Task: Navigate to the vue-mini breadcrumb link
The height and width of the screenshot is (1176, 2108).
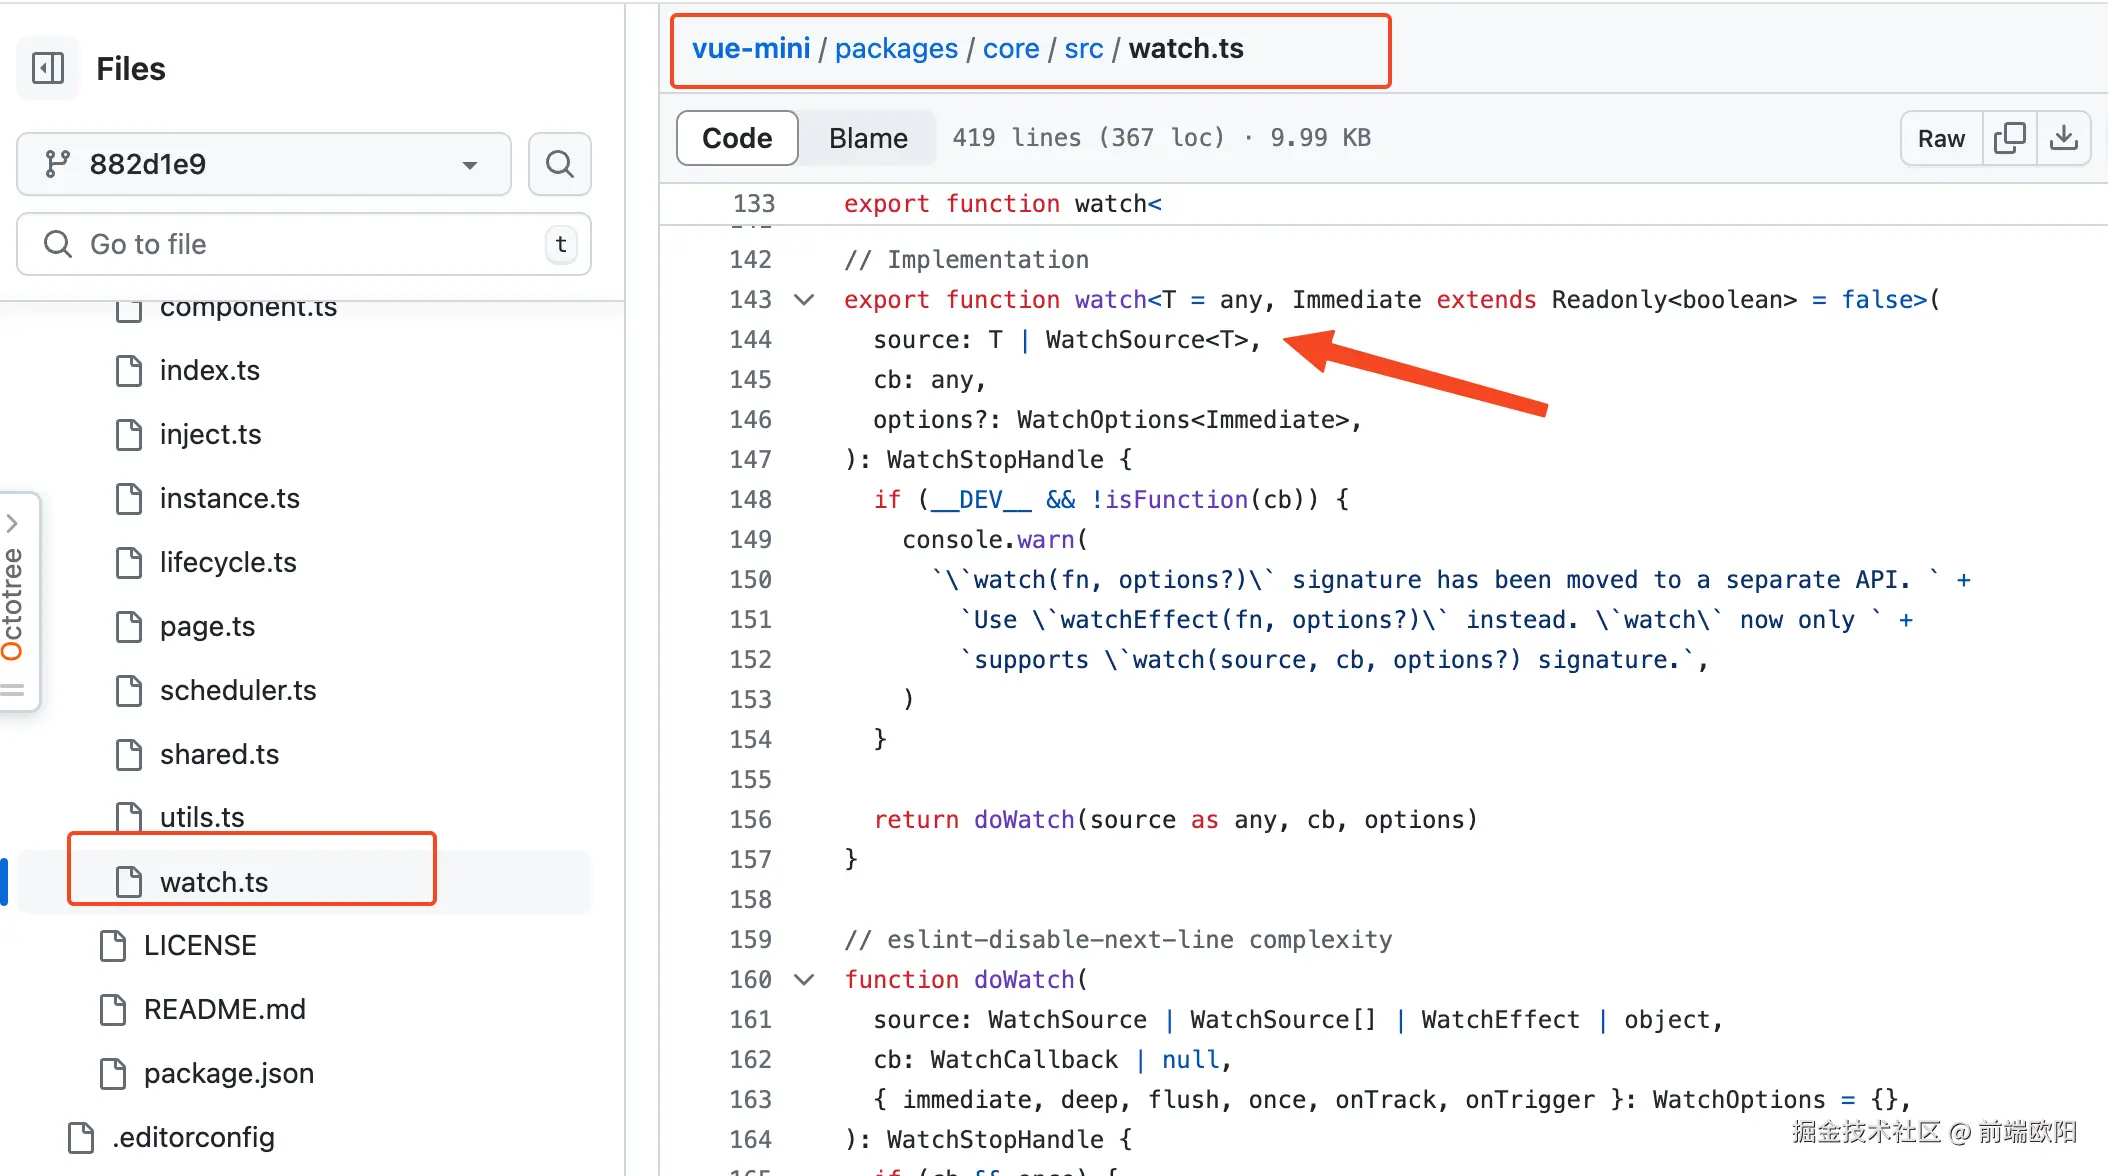Action: pyautogui.click(x=751, y=48)
